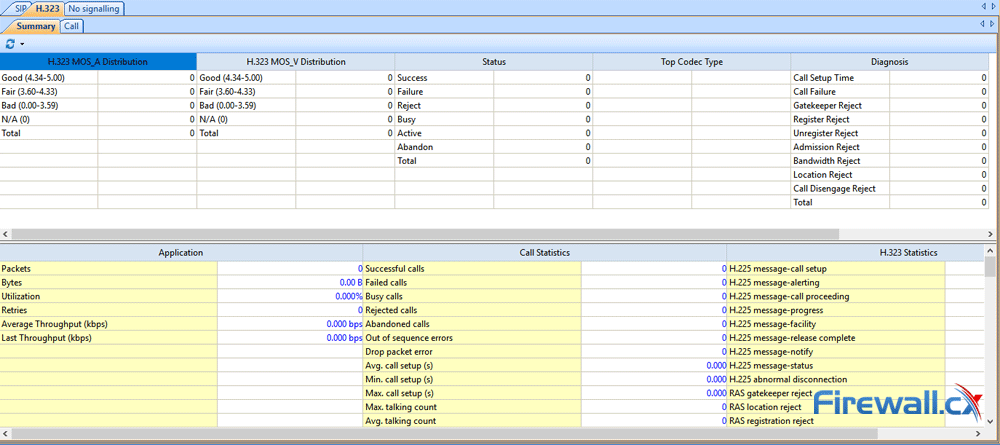
Task: Select the Drop packet error row
Action: pyautogui.click(x=545, y=352)
